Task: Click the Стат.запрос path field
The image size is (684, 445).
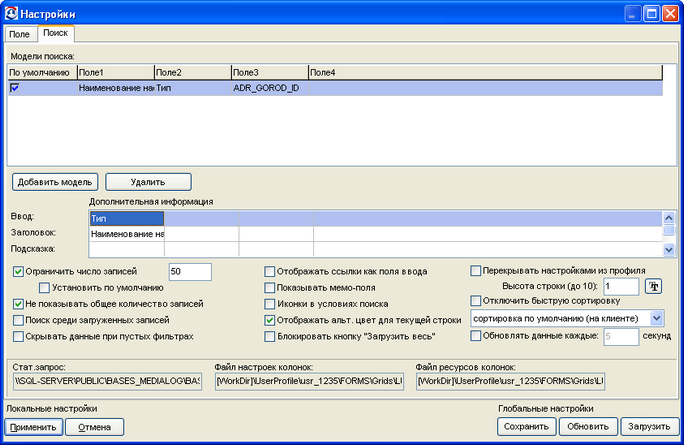Action: click(x=107, y=381)
